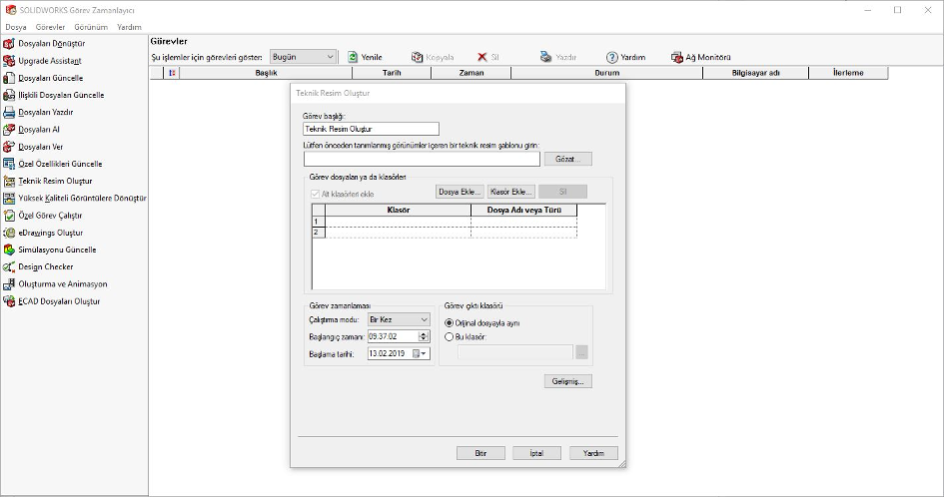
Task: Toggle the Alt klasörleri ekle checkbox
Action: (x=314, y=193)
